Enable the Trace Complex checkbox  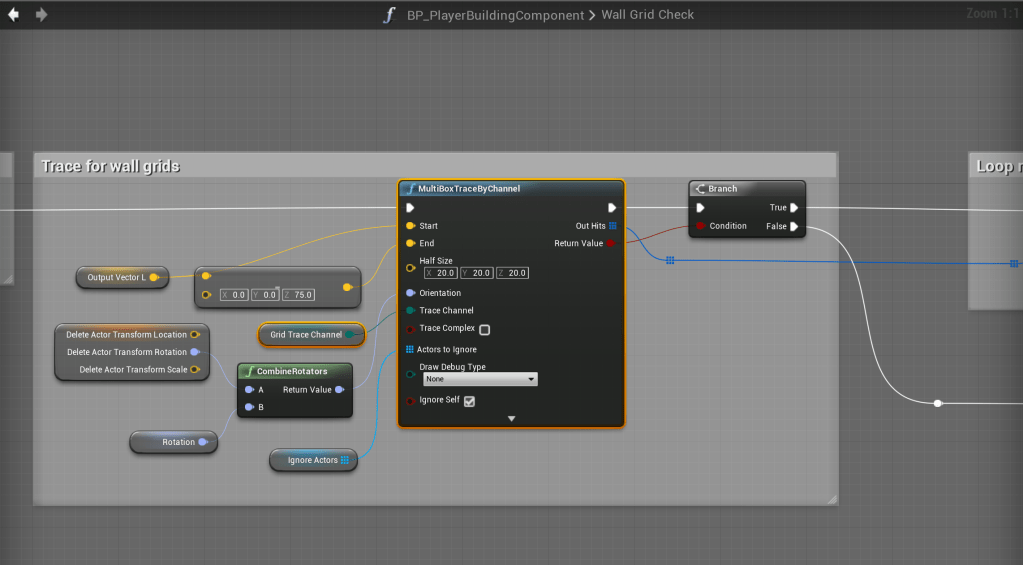485,329
